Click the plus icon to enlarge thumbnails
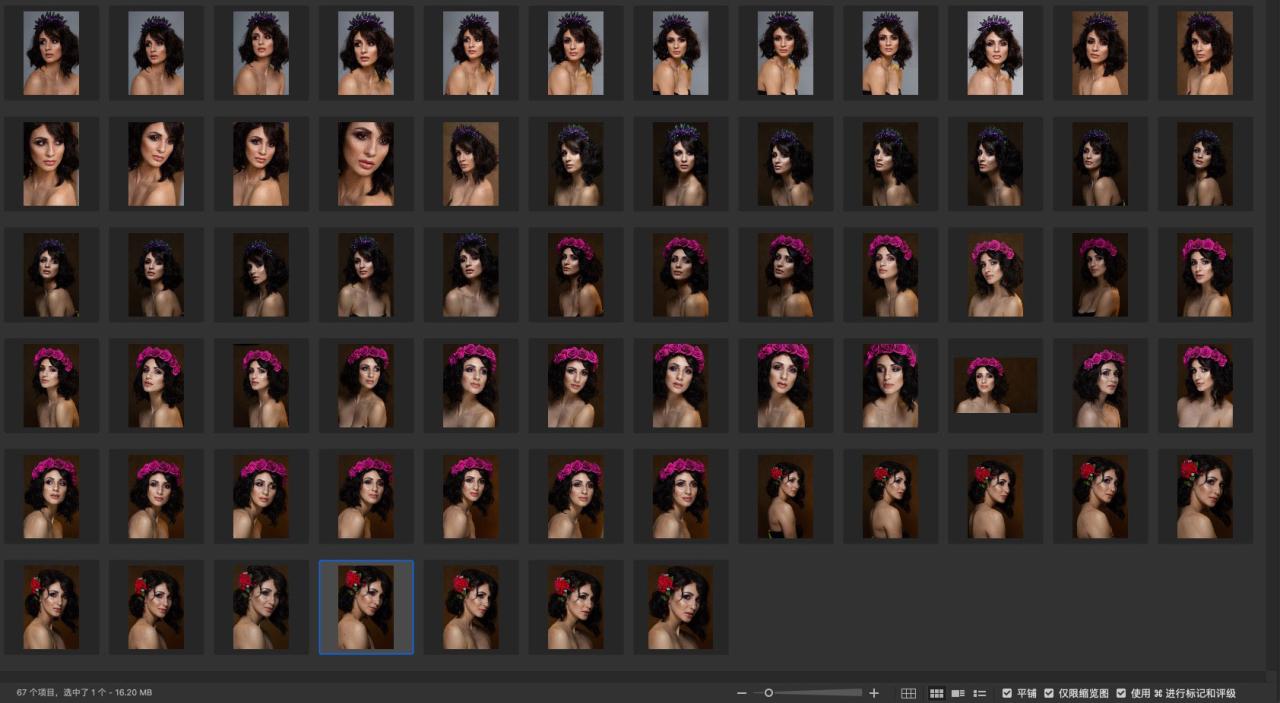Screen dimensions: 1280x703 pyautogui.click(x=874, y=693)
